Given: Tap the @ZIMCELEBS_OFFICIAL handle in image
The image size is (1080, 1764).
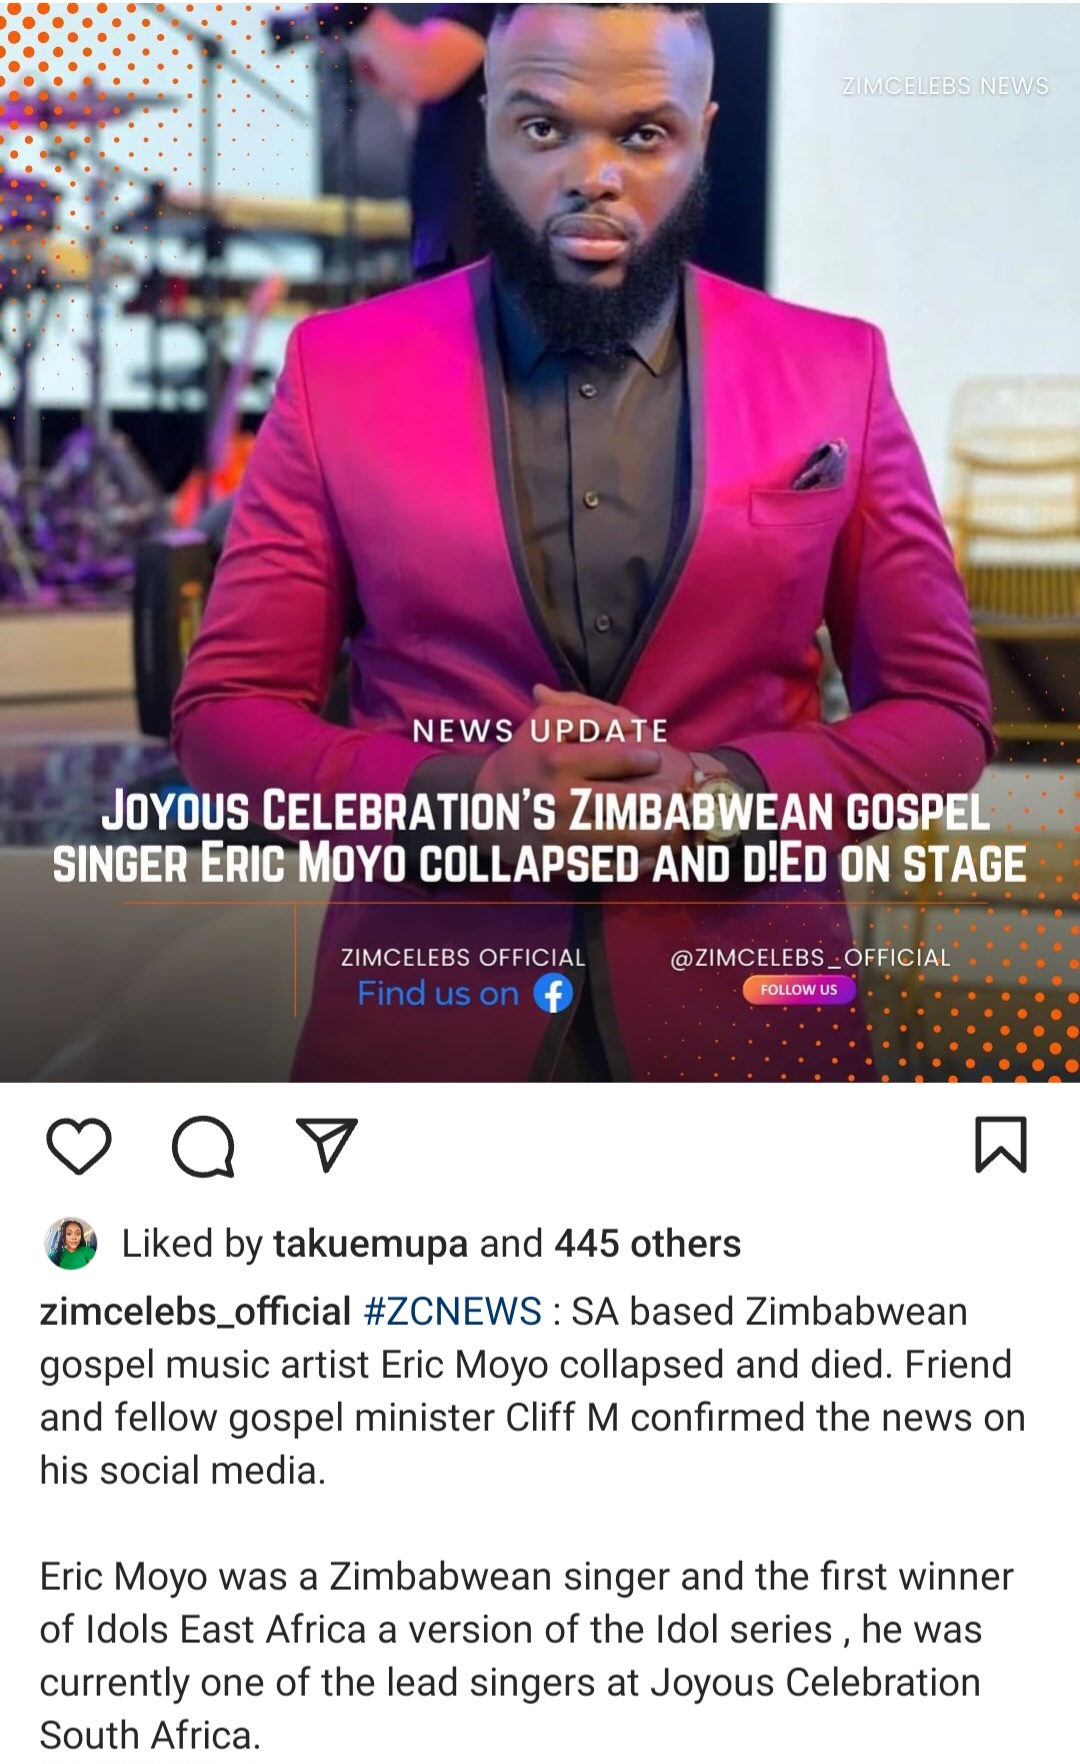Looking at the screenshot, I should (810, 957).
